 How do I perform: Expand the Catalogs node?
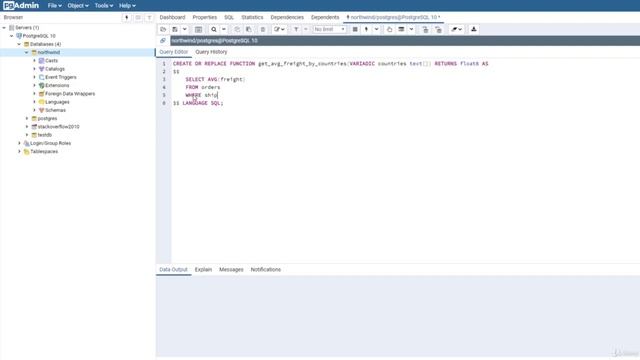tap(35, 69)
